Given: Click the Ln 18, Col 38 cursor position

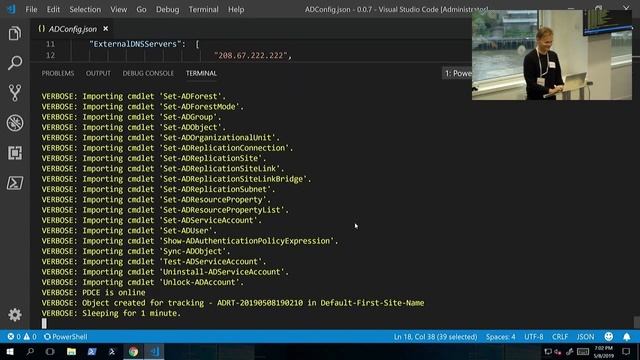Looking at the screenshot, I should click(435, 337).
